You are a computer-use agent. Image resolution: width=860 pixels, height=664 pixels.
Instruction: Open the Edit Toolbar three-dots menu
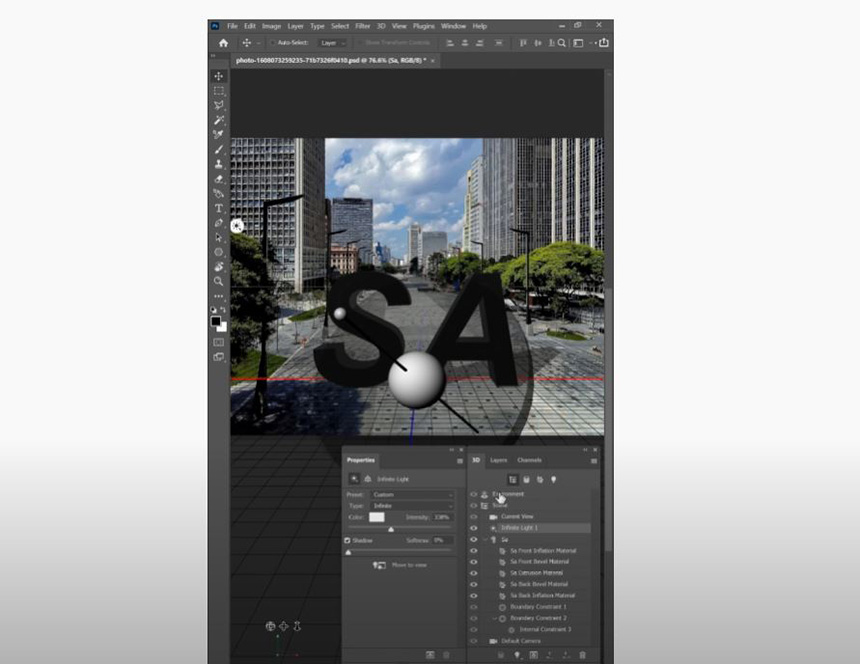(219, 296)
